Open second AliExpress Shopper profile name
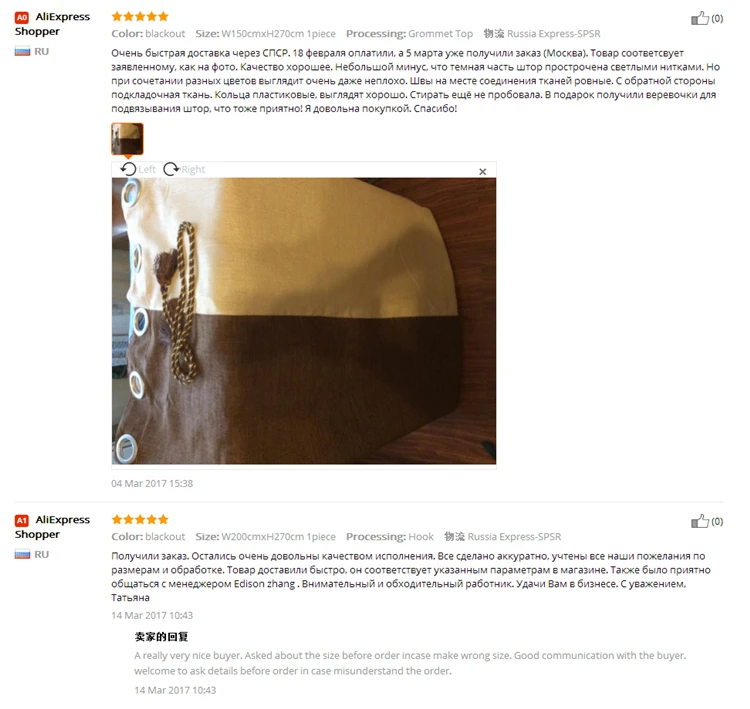The width and height of the screenshot is (750, 709). tap(52, 527)
